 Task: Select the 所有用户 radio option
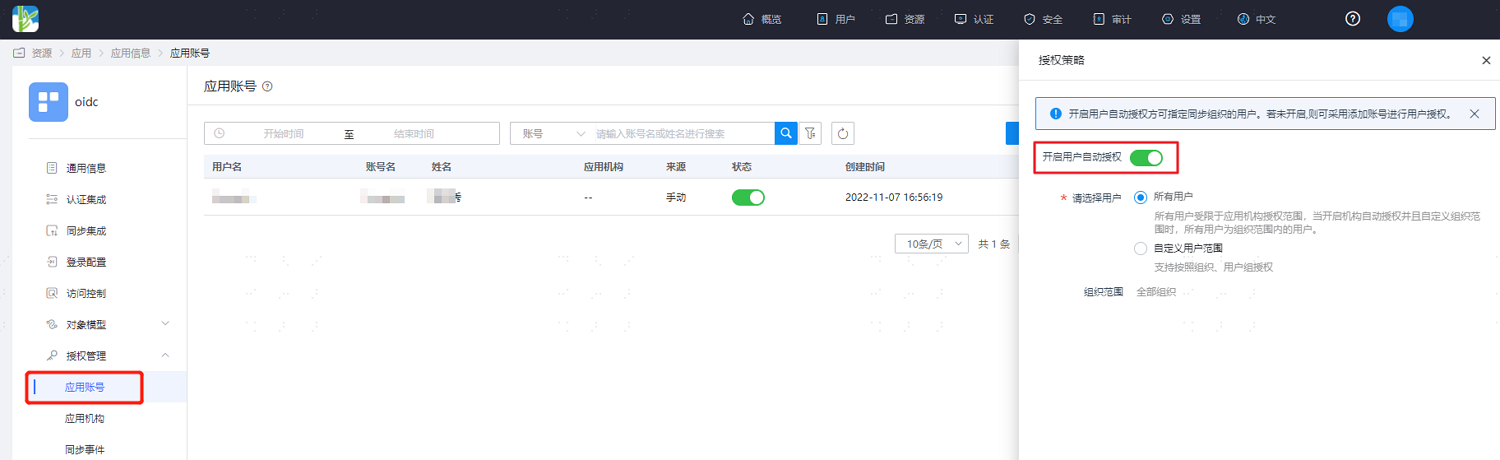tap(1140, 197)
